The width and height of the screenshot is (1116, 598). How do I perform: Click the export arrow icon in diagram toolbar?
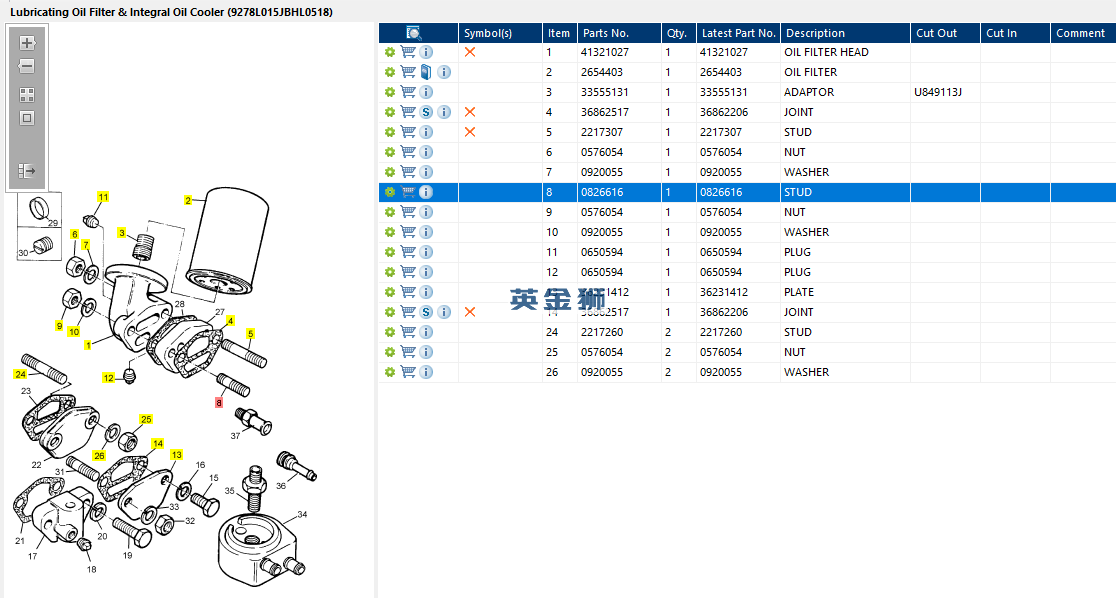pyautogui.click(x=27, y=171)
